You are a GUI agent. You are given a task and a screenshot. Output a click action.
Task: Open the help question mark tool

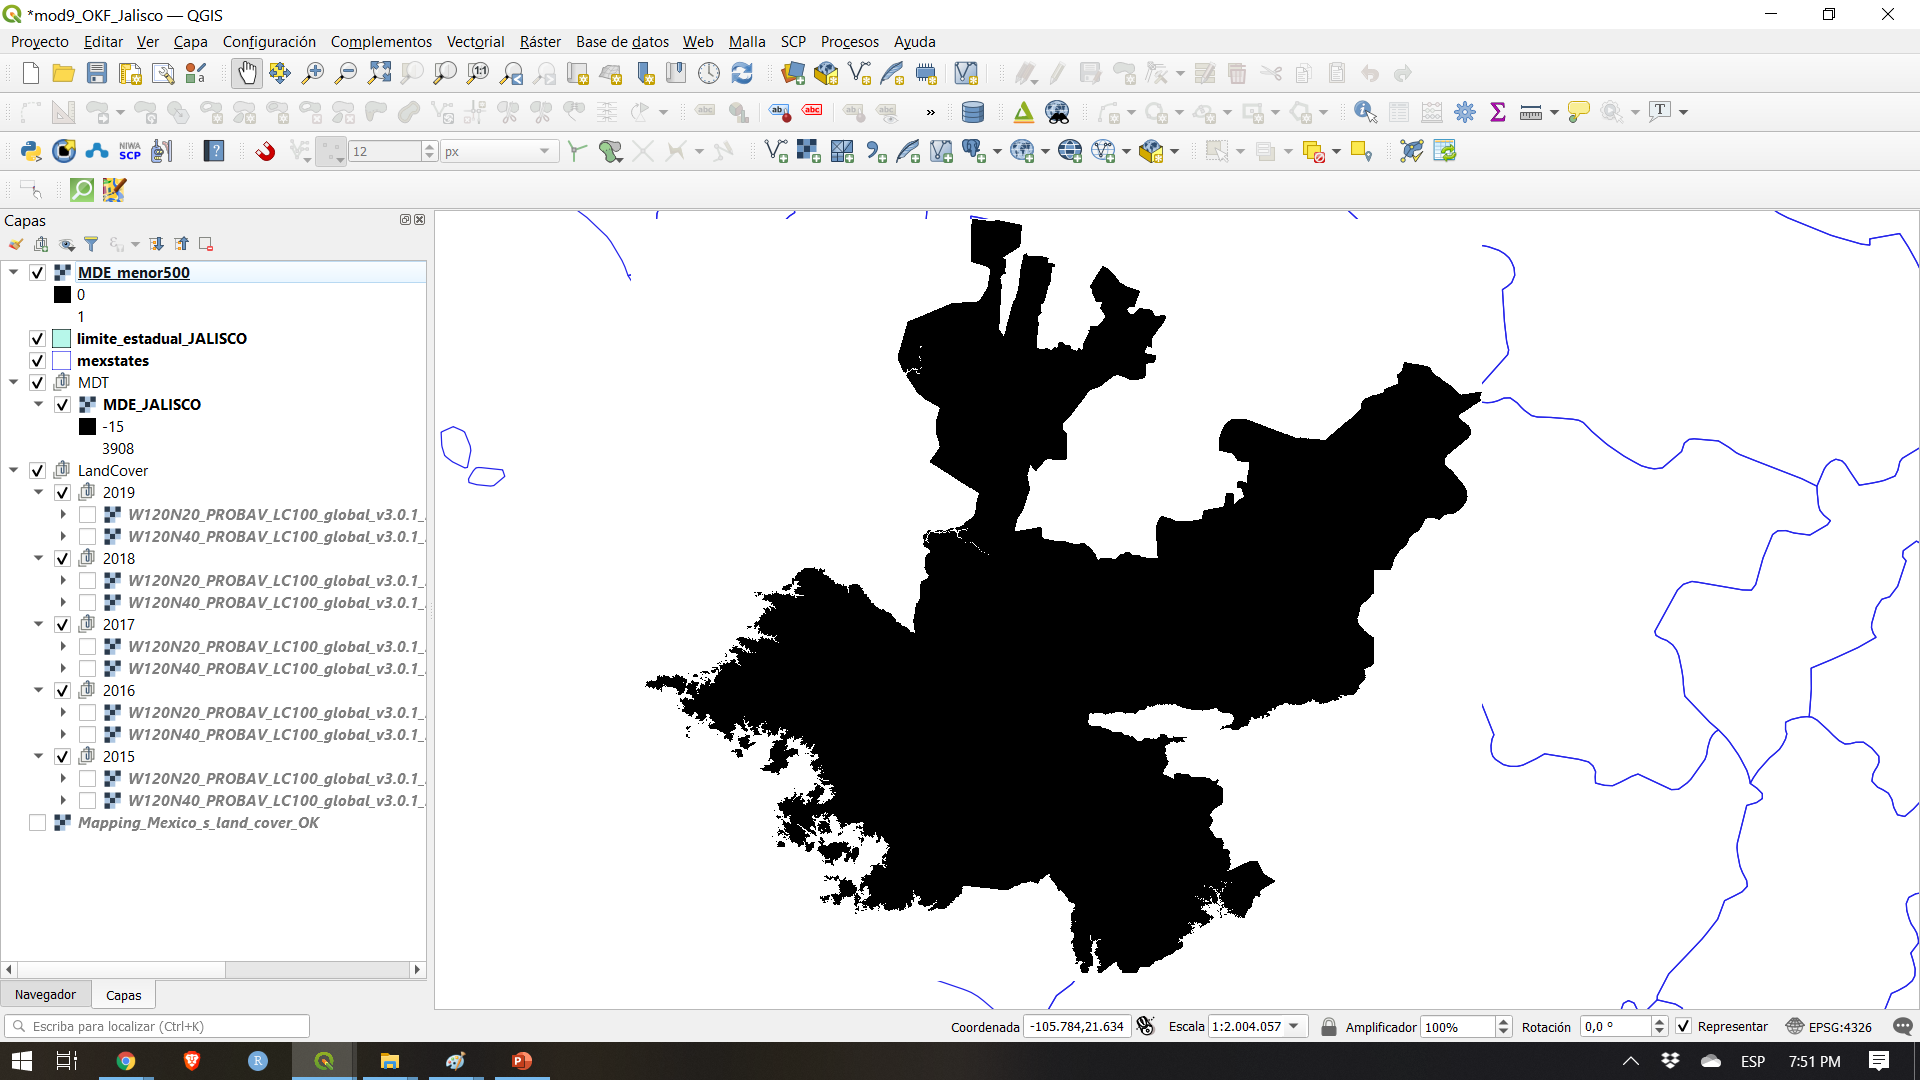click(214, 151)
